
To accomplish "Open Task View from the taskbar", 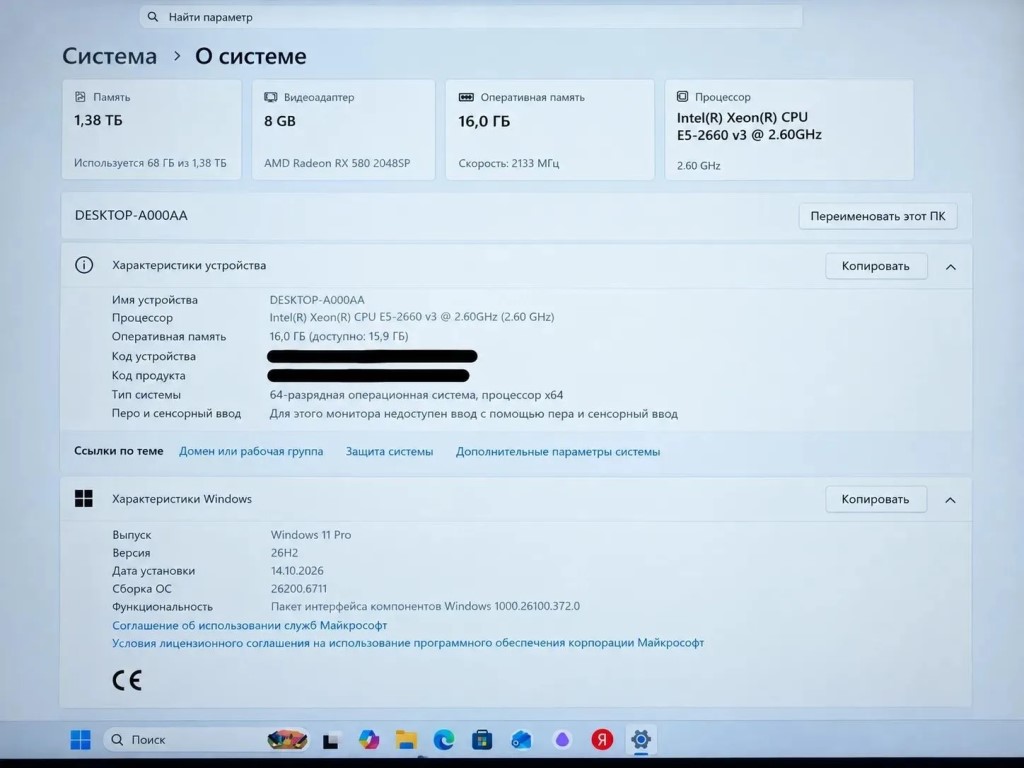I will coord(330,741).
